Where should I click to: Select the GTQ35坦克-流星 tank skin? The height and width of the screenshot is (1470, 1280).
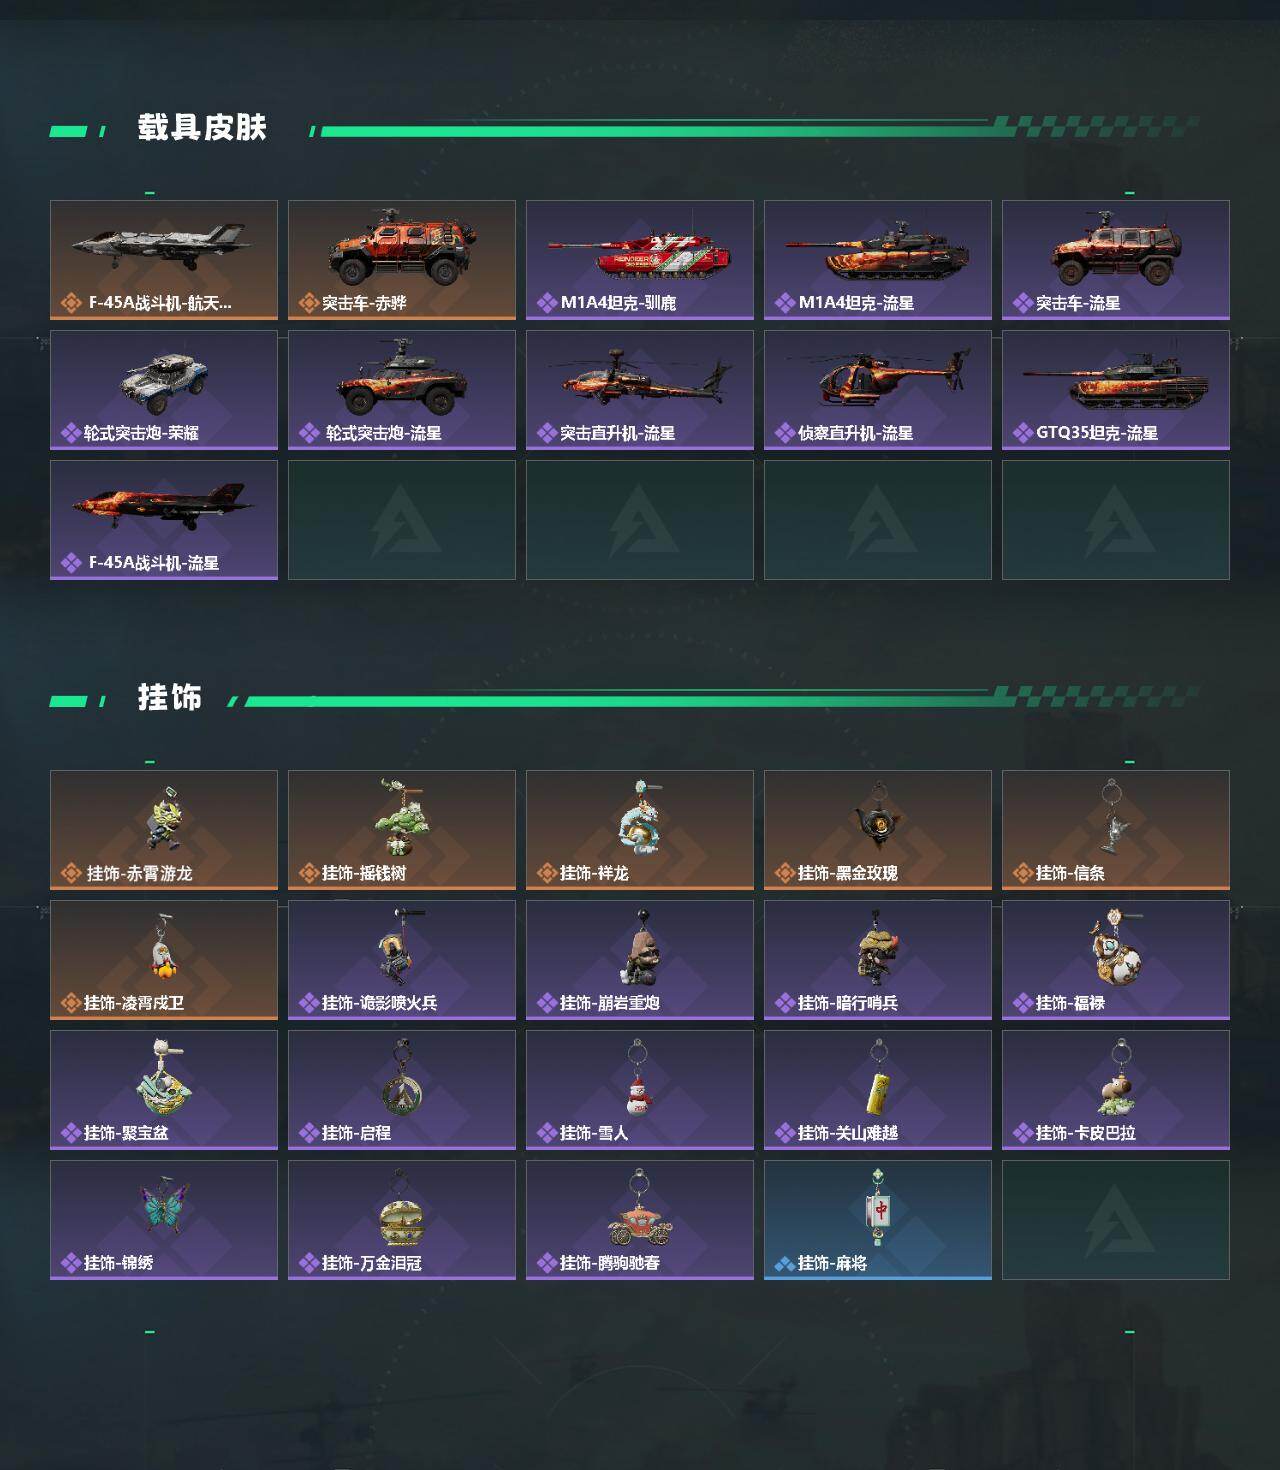pos(1116,390)
